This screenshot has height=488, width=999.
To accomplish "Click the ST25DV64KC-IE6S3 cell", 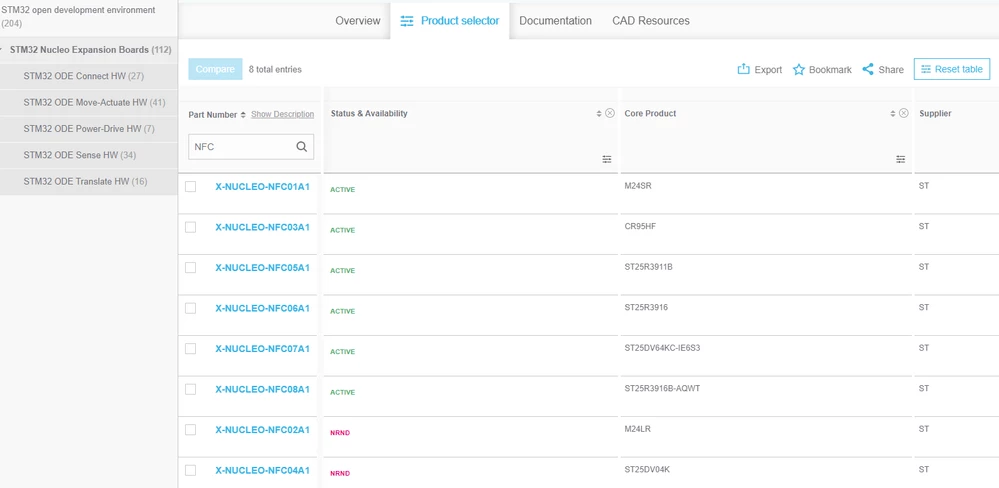I will tap(663, 348).
